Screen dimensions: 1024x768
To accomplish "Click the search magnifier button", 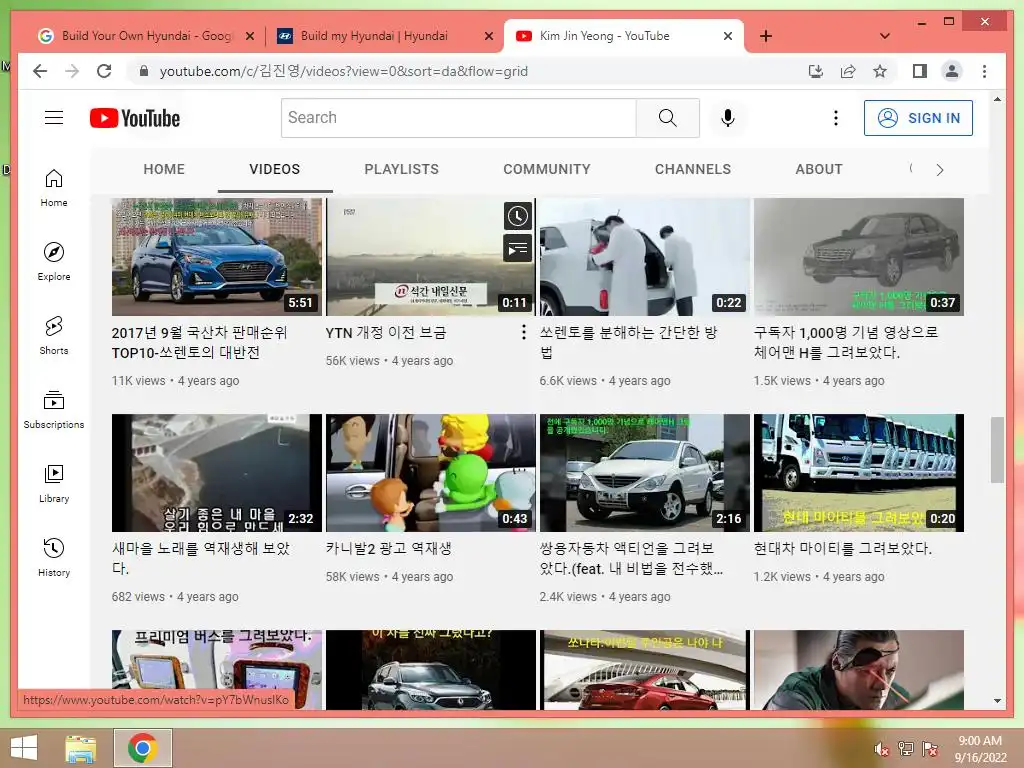I will [667, 118].
